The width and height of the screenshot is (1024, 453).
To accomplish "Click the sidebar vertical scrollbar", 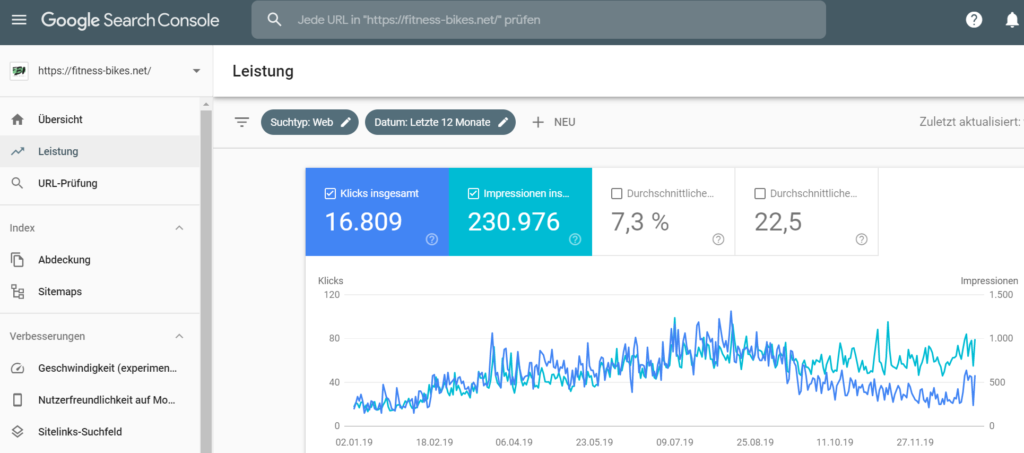I will point(206,281).
